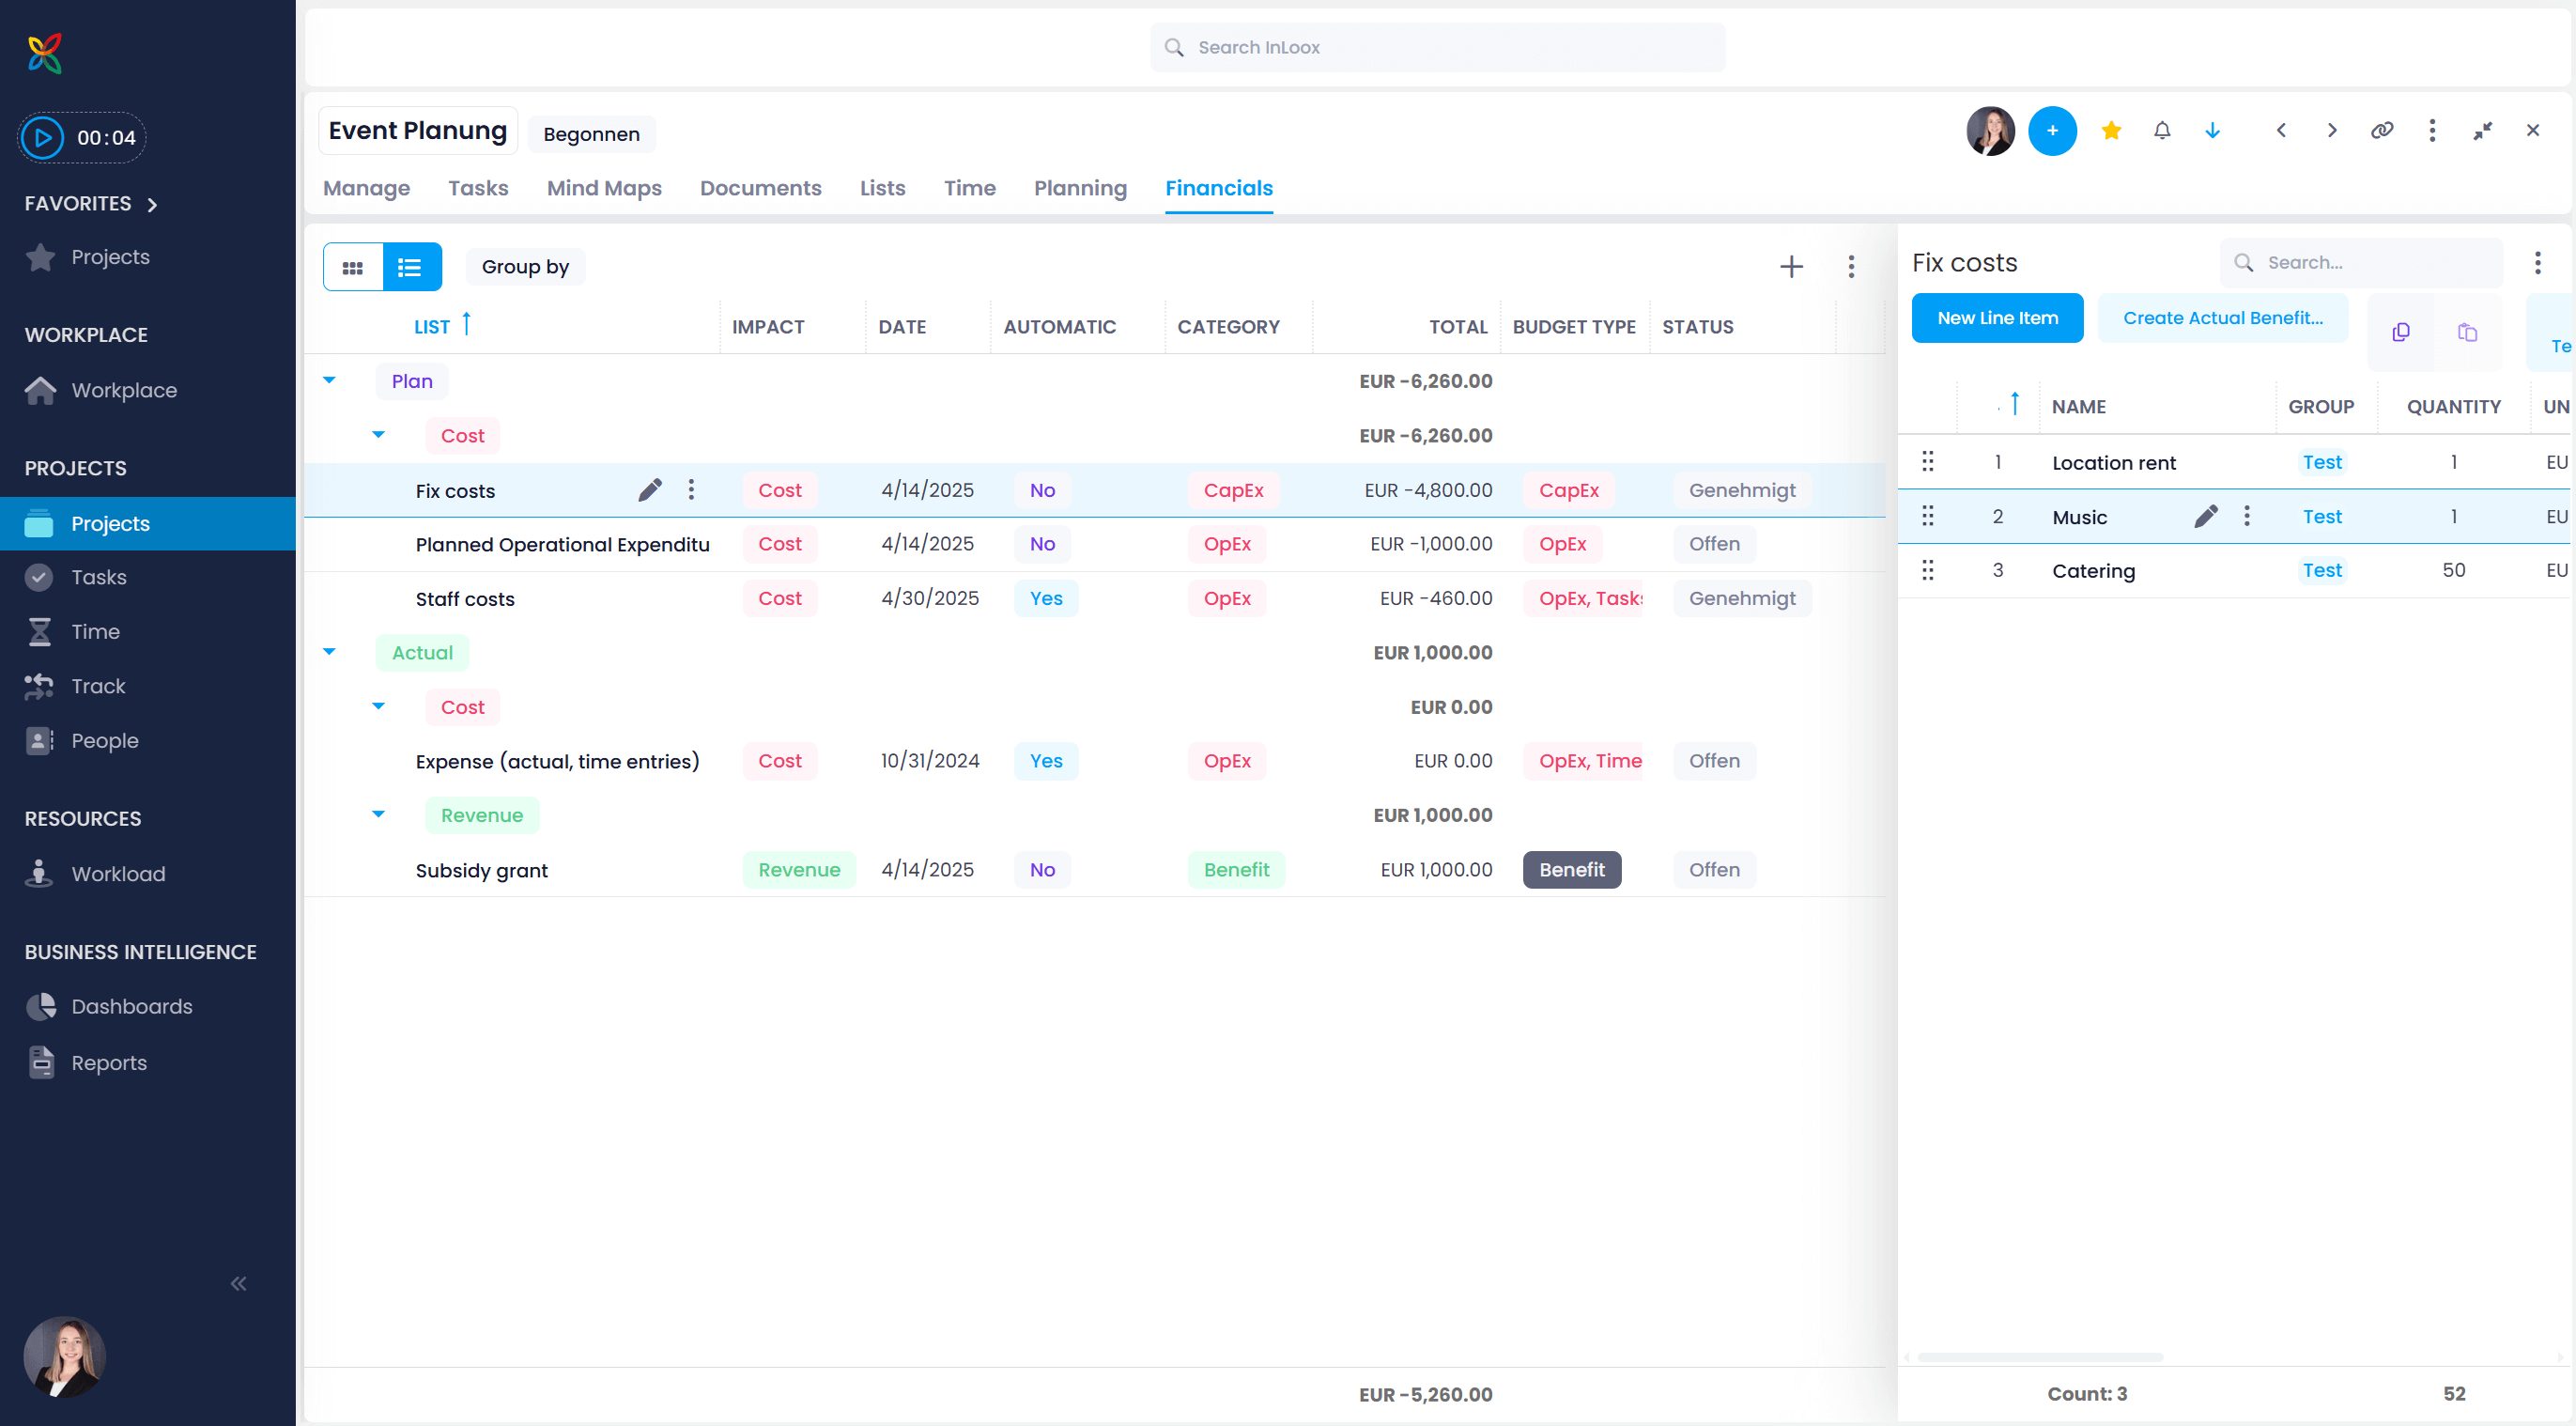Switch to Mind Maps tab
Viewport: 2576px width, 1426px height.
(x=604, y=188)
